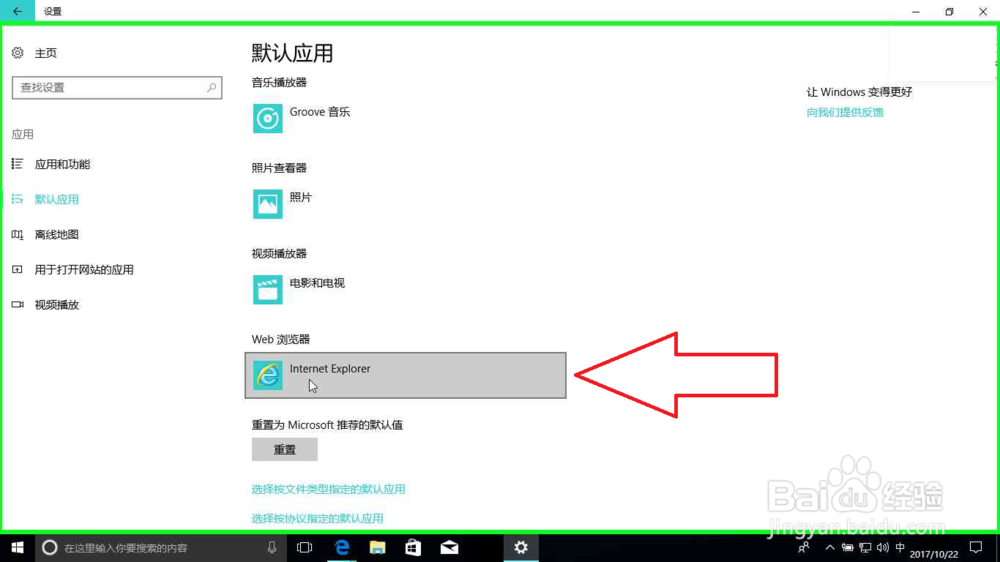Go back with the arrow button
This screenshot has height=562, width=1000.
click(x=17, y=11)
